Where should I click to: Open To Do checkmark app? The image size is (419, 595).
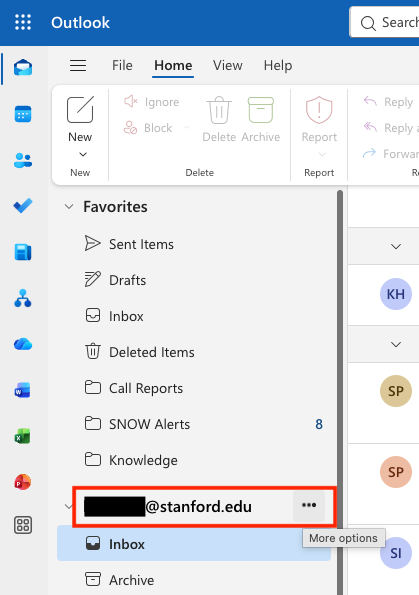pos(23,206)
